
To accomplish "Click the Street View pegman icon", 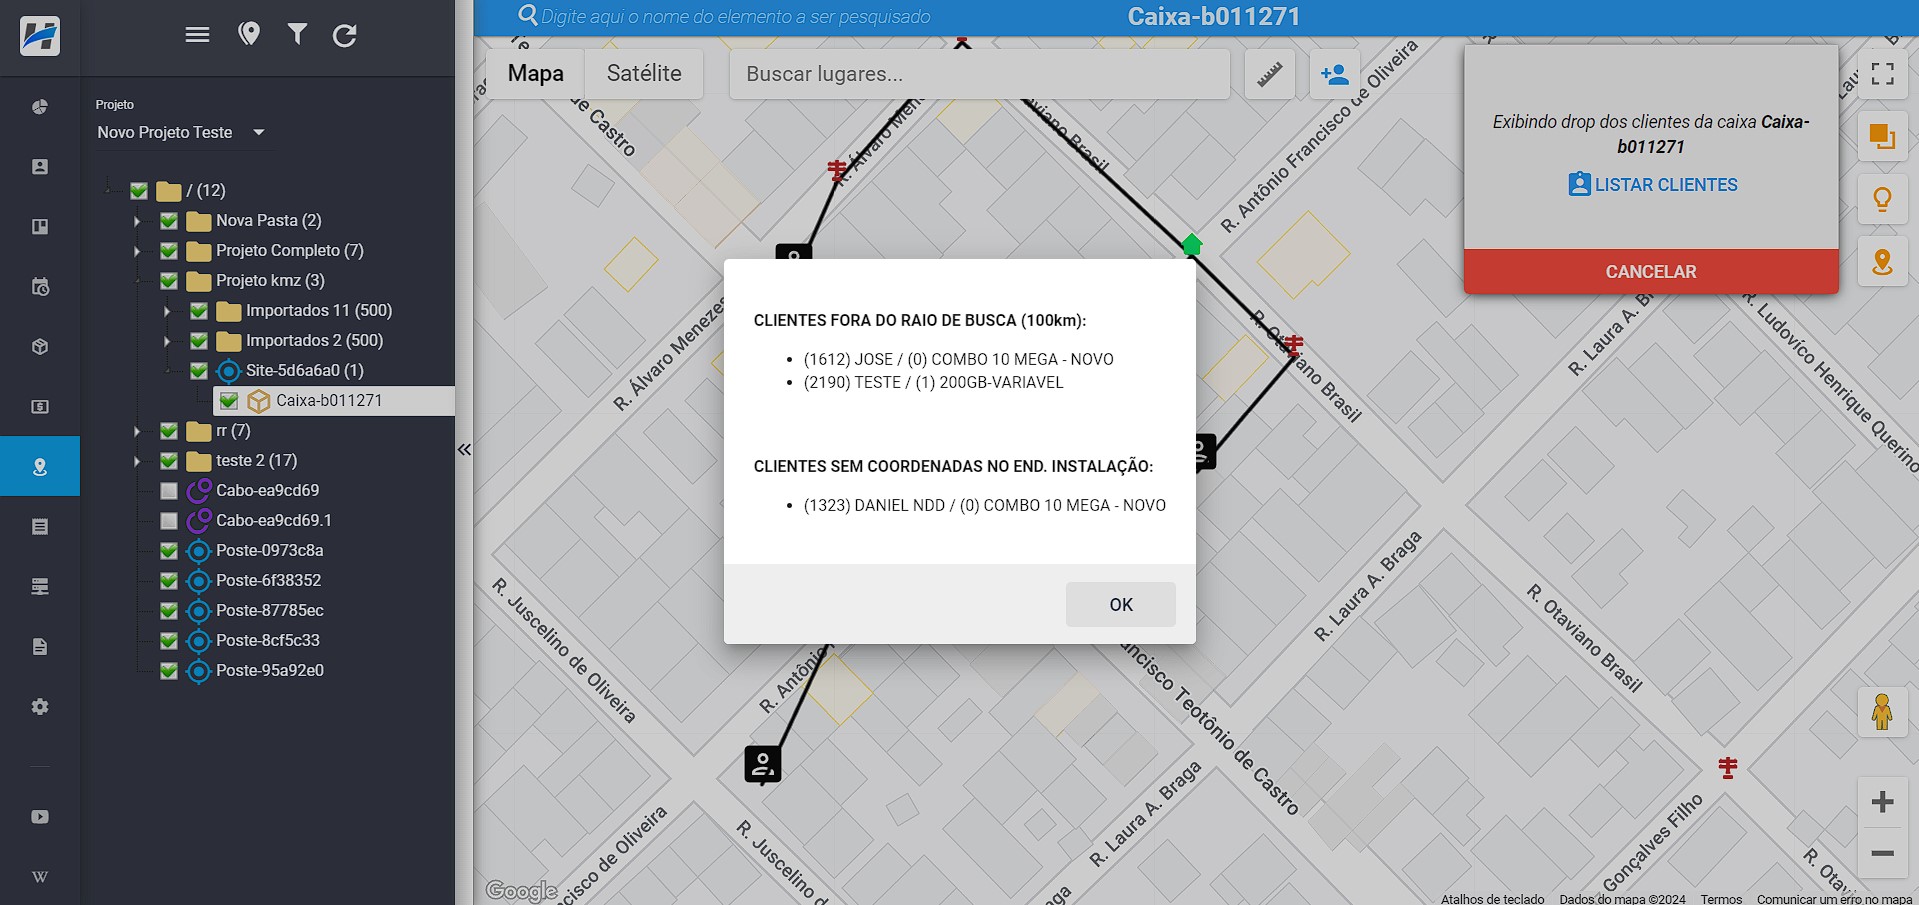I will [x=1882, y=712].
